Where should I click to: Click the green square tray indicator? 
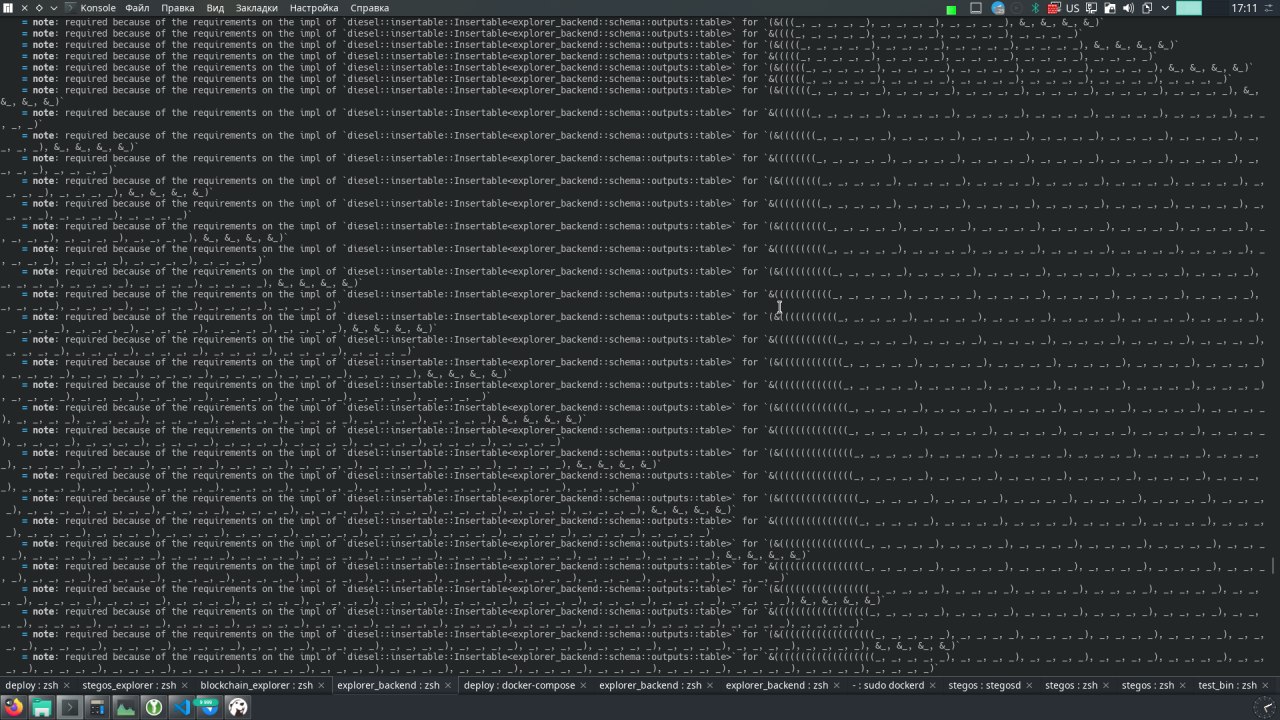click(951, 10)
